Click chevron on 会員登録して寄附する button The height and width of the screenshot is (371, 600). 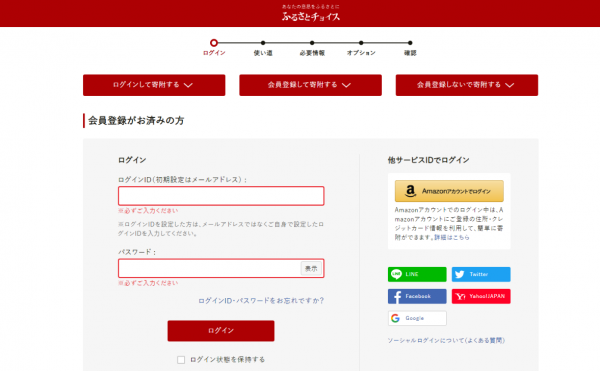tap(346, 85)
